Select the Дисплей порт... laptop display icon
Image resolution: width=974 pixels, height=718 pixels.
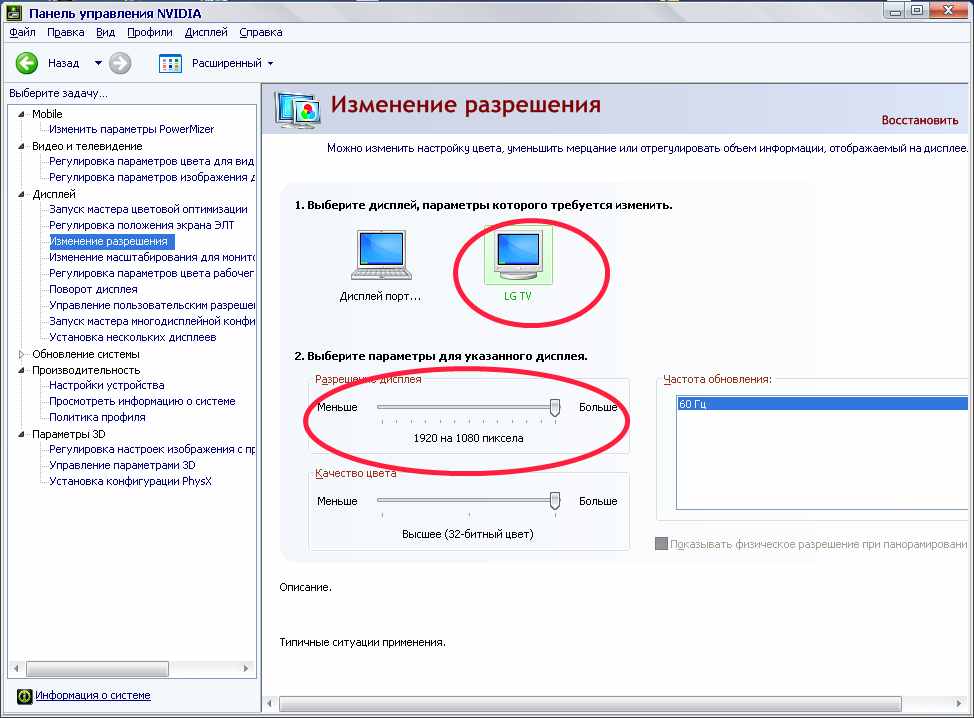tap(381, 255)
